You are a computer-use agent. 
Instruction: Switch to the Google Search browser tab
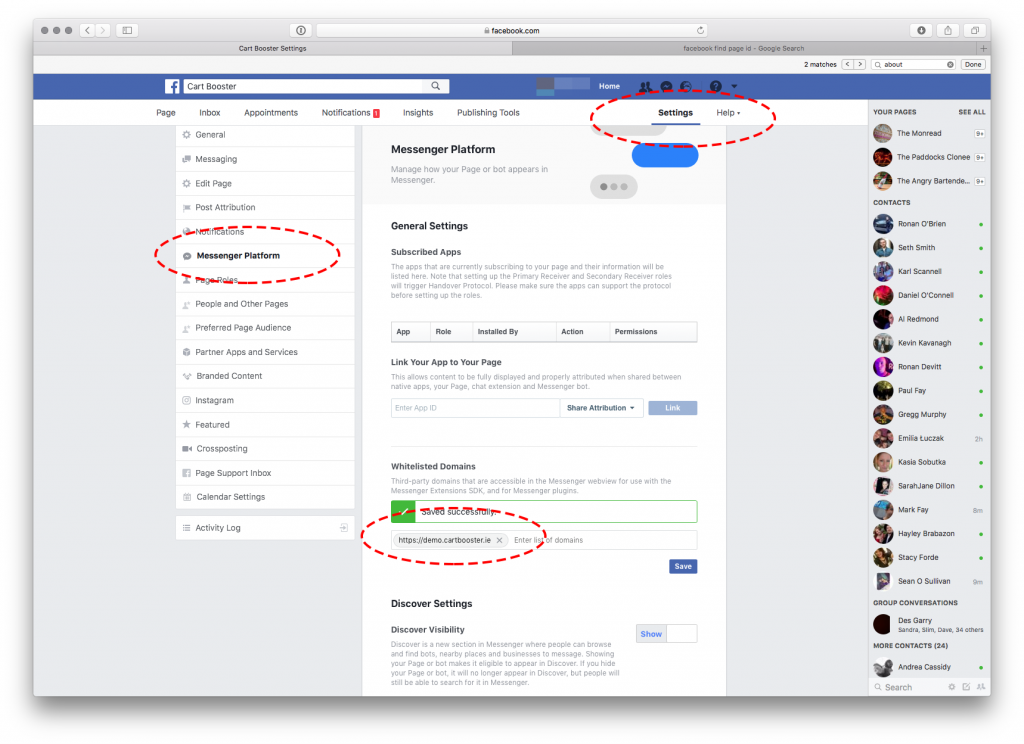[x=744, y=48]
